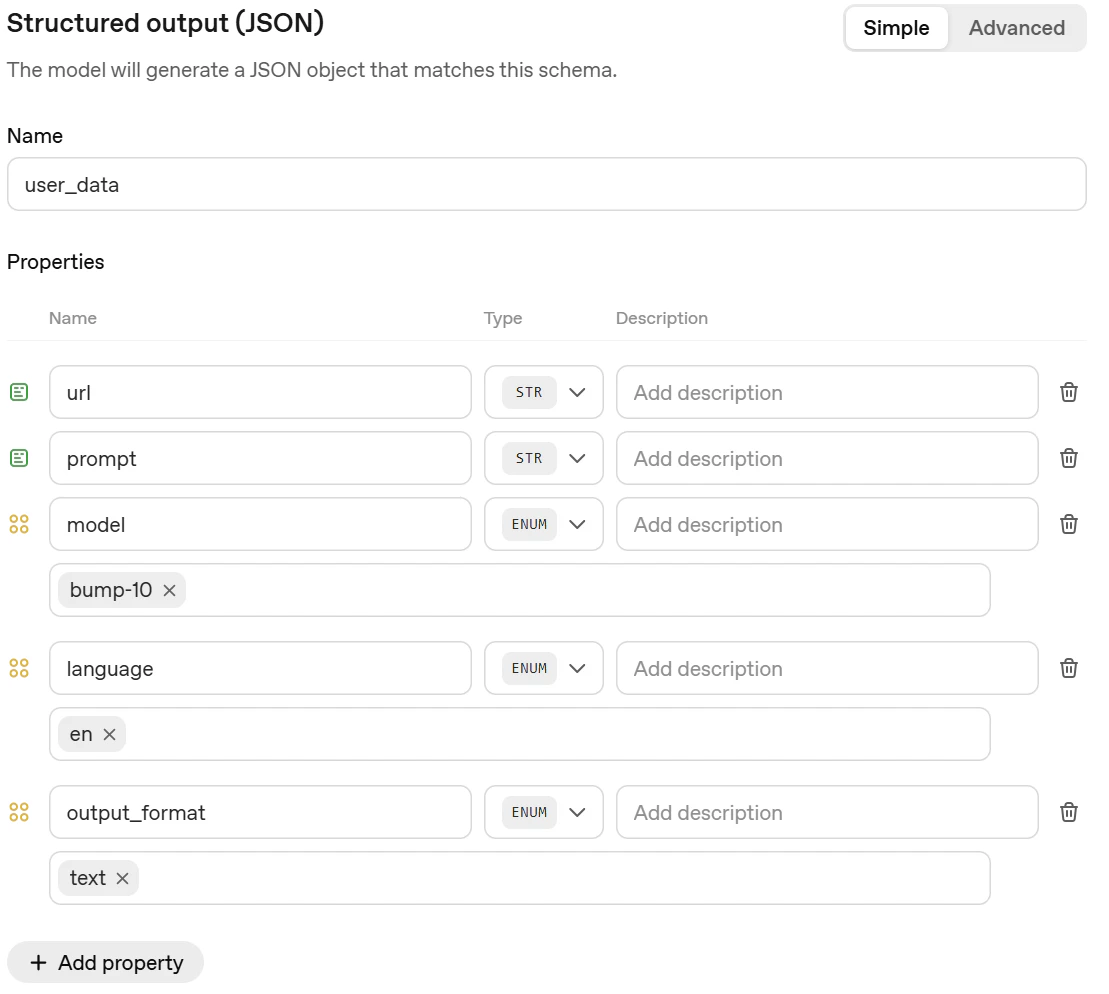Delete the url property with trash icon
Viewport: 1109px width, 994px height.
(1068, 392)
